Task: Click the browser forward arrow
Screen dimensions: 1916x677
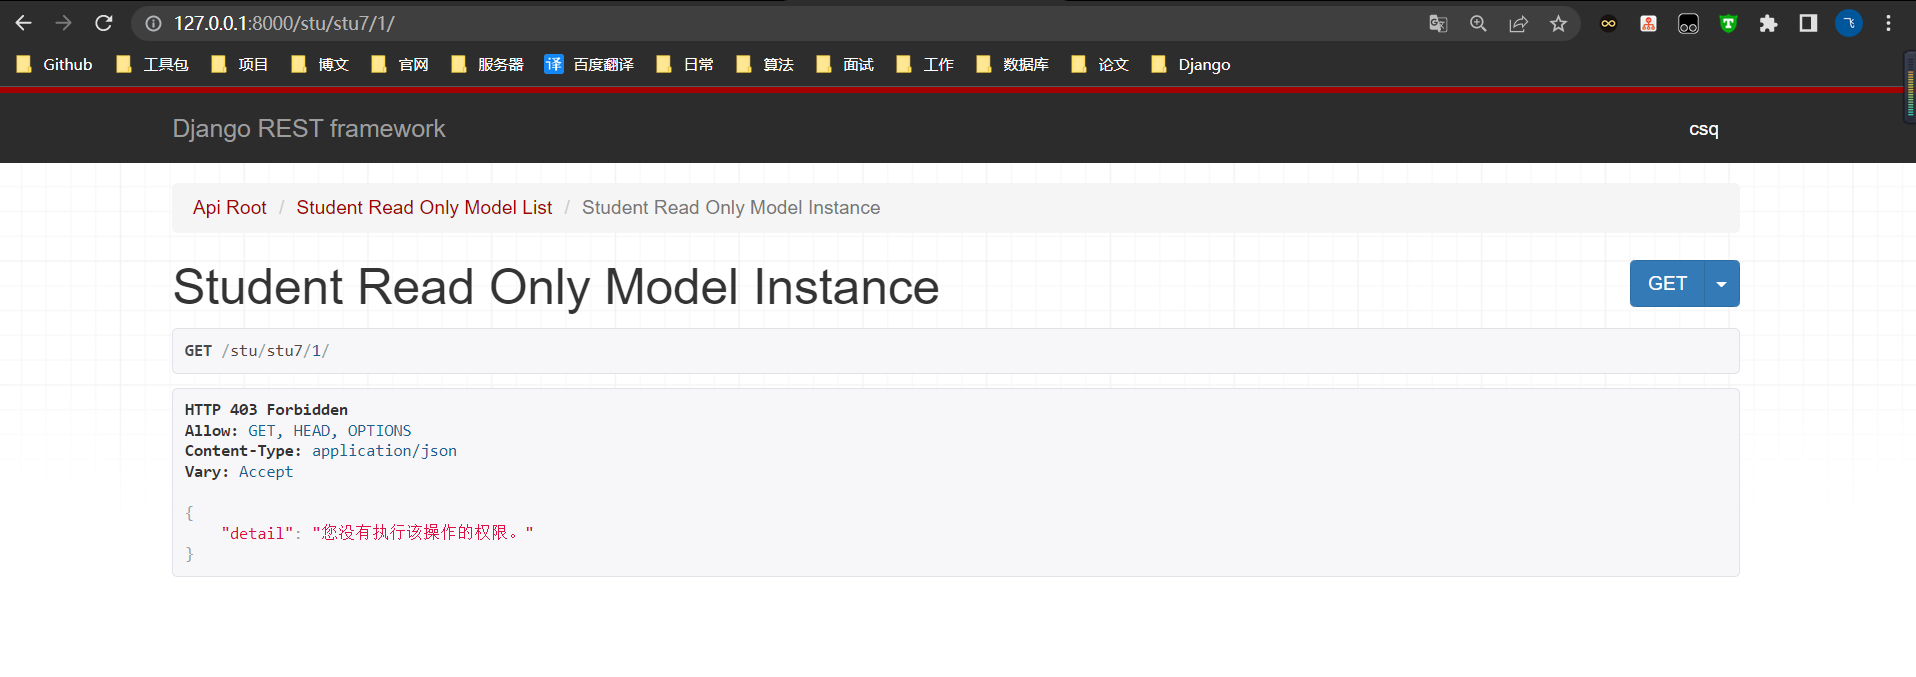Action: click(64, 23)
